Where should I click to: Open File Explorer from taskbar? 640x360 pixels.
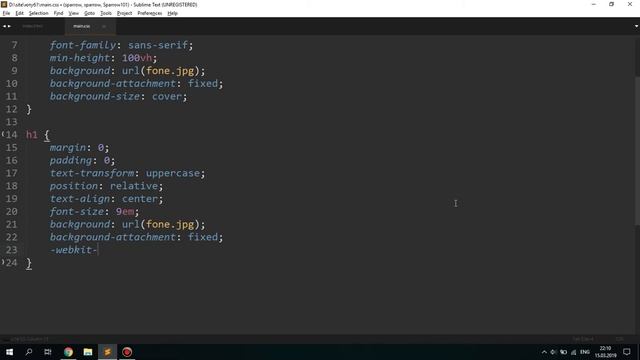coord(88,352)
